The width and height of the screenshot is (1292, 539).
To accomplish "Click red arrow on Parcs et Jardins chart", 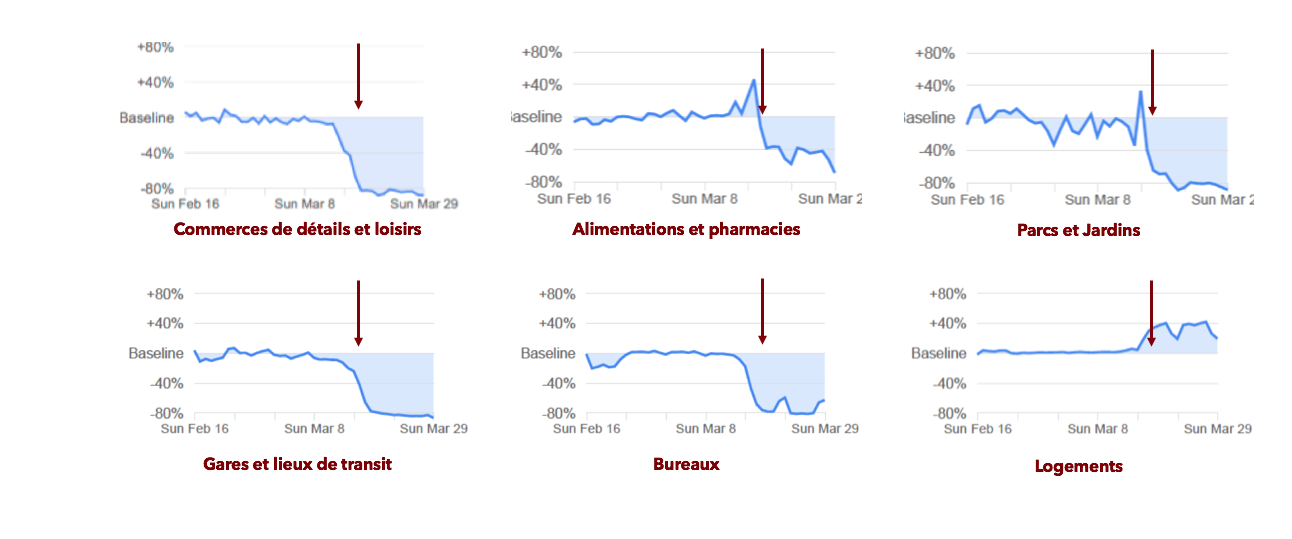I will click(1151, 82).
